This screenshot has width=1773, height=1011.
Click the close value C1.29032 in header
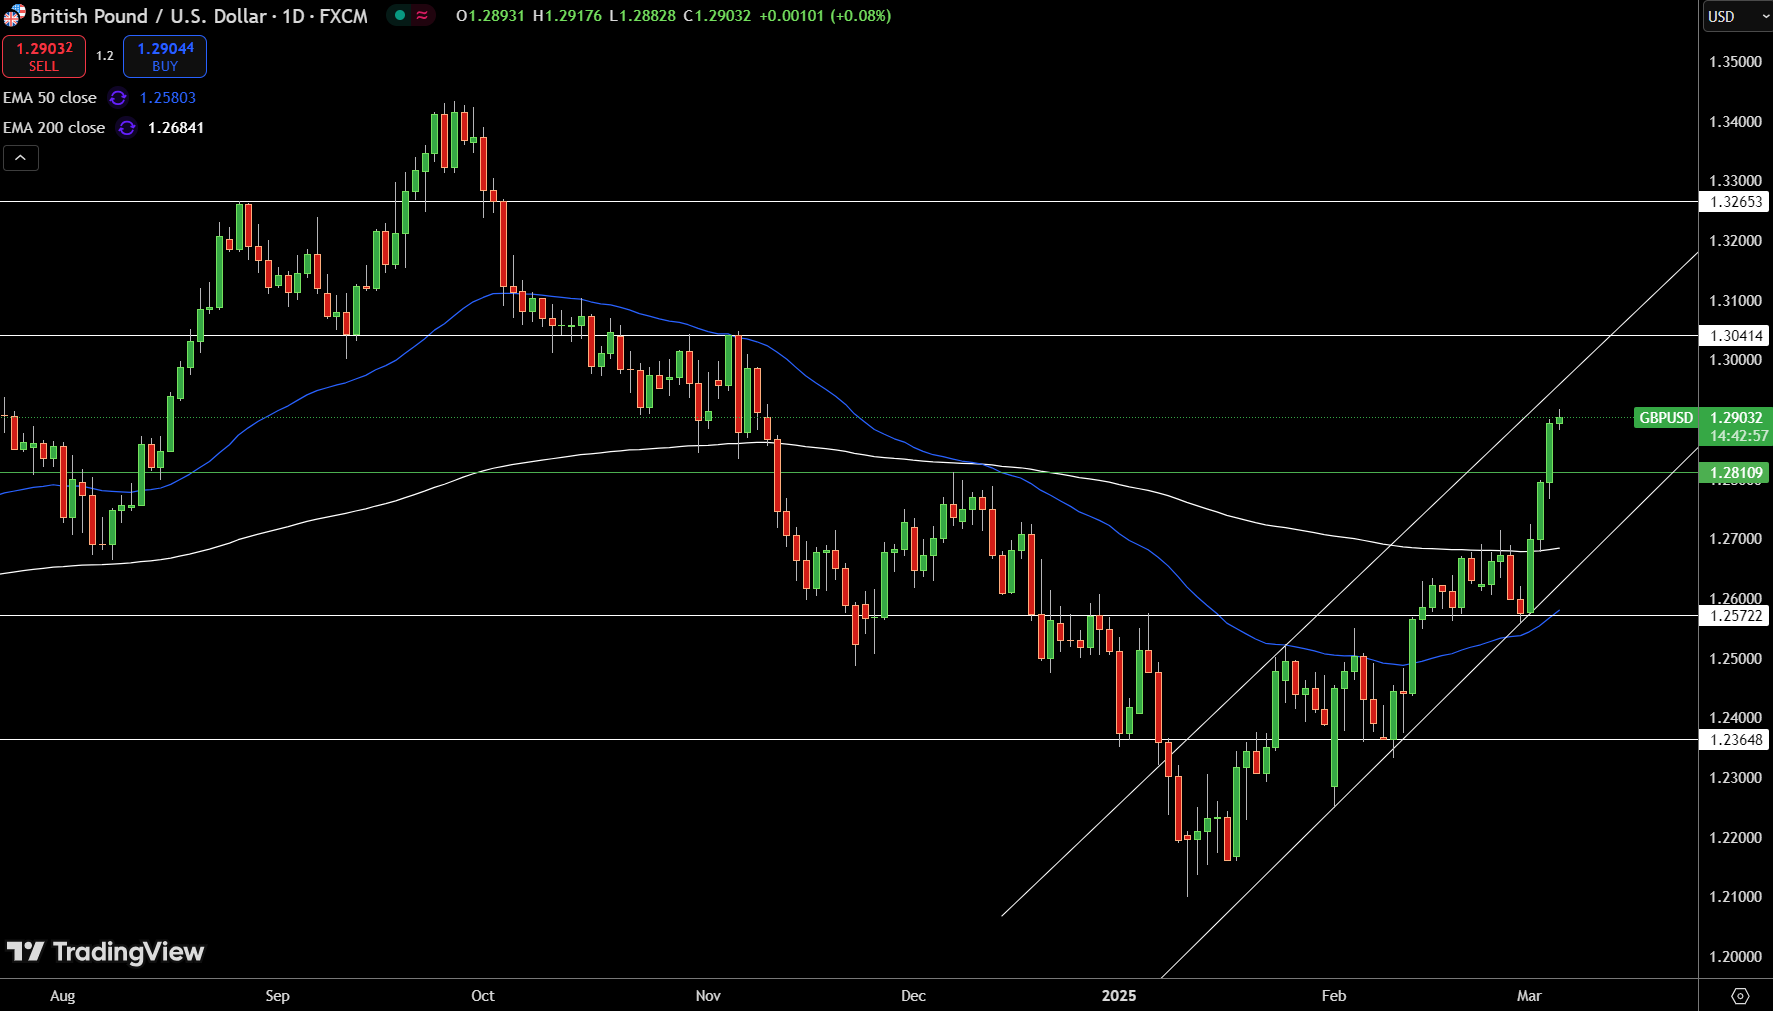[717, 16]
